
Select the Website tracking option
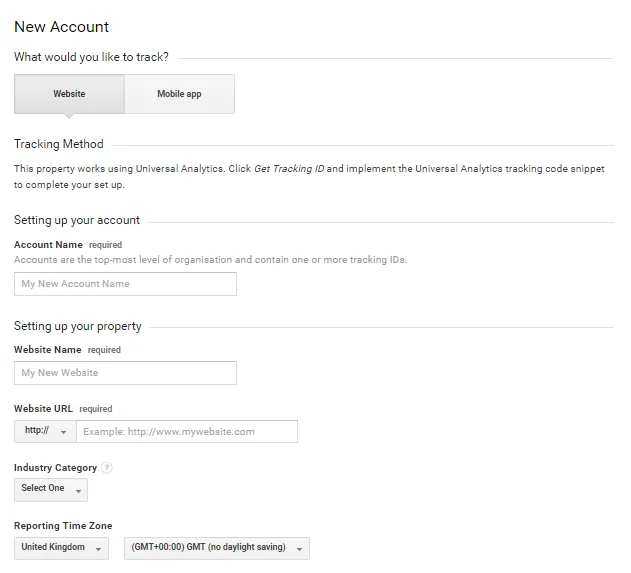[x=69, y=94]
